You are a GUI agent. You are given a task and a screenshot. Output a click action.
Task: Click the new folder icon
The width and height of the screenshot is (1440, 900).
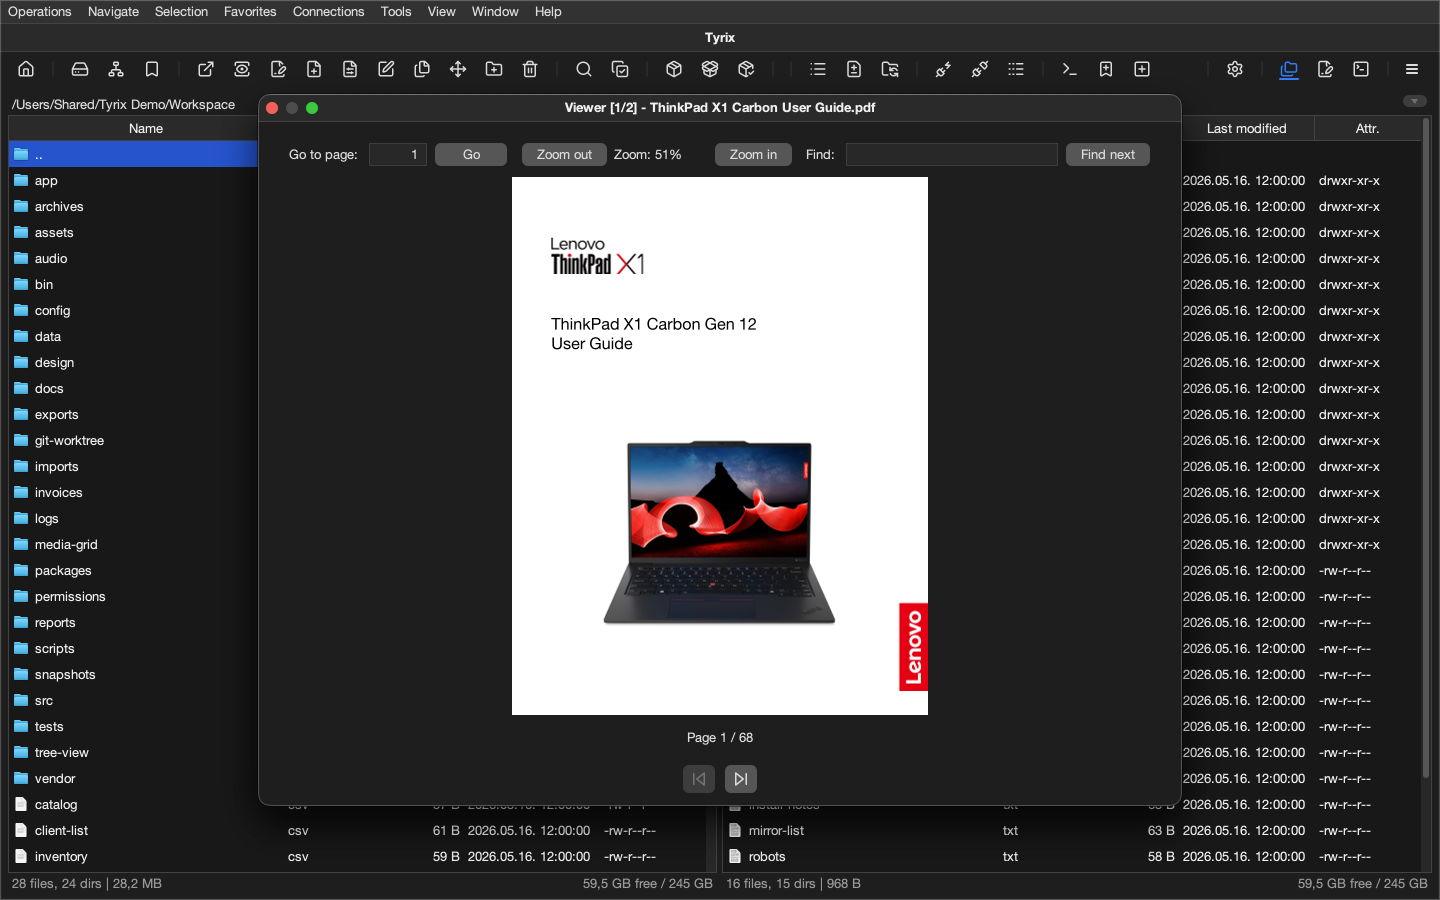click(494, 69)
